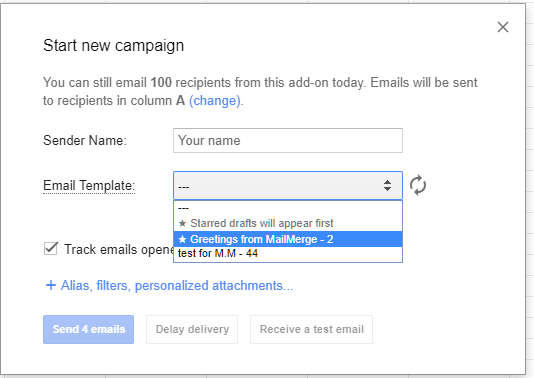This screenshot has height=378, width=534.
Task: Focus the Sender Name input field
Action: tap(288, 140)
